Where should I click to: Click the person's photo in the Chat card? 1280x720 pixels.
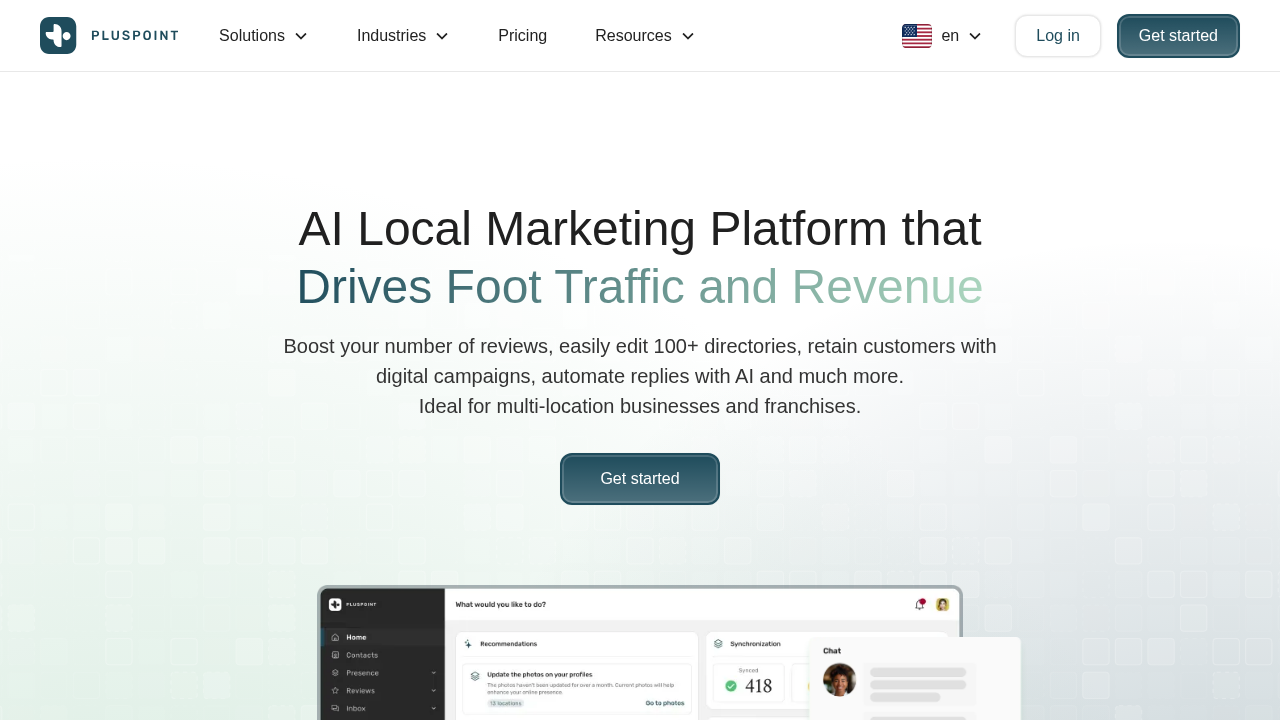[x=840, y=680]
